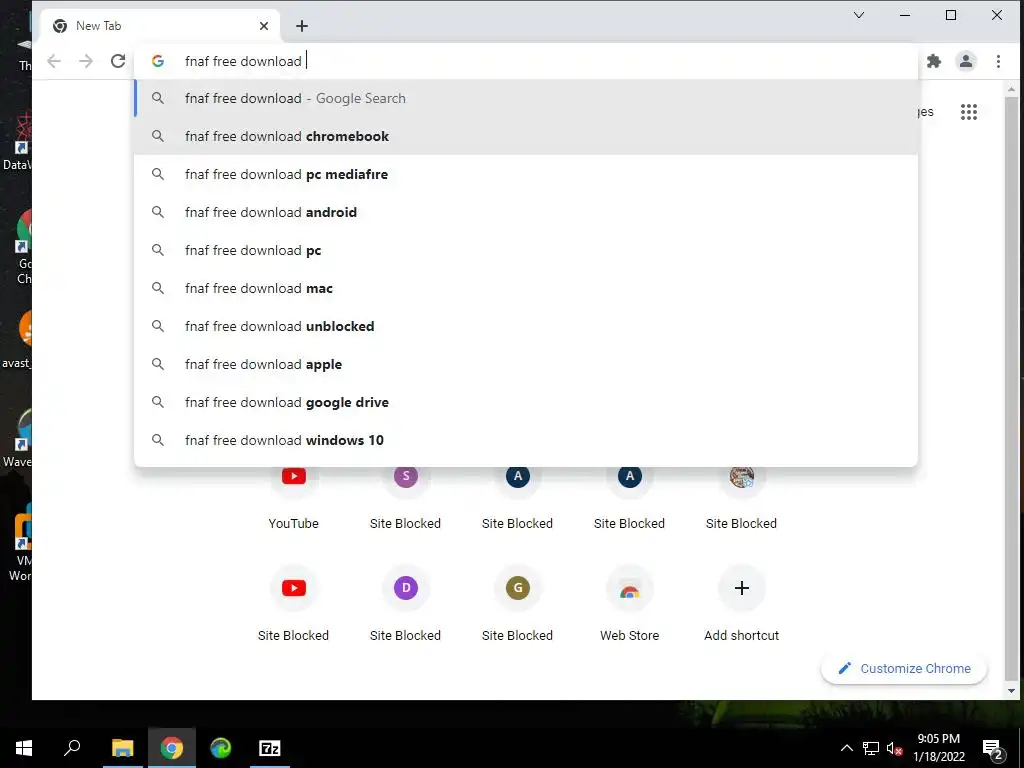
Task: Reload the page with the refresh icon
Action: click(x=118, y=61)
